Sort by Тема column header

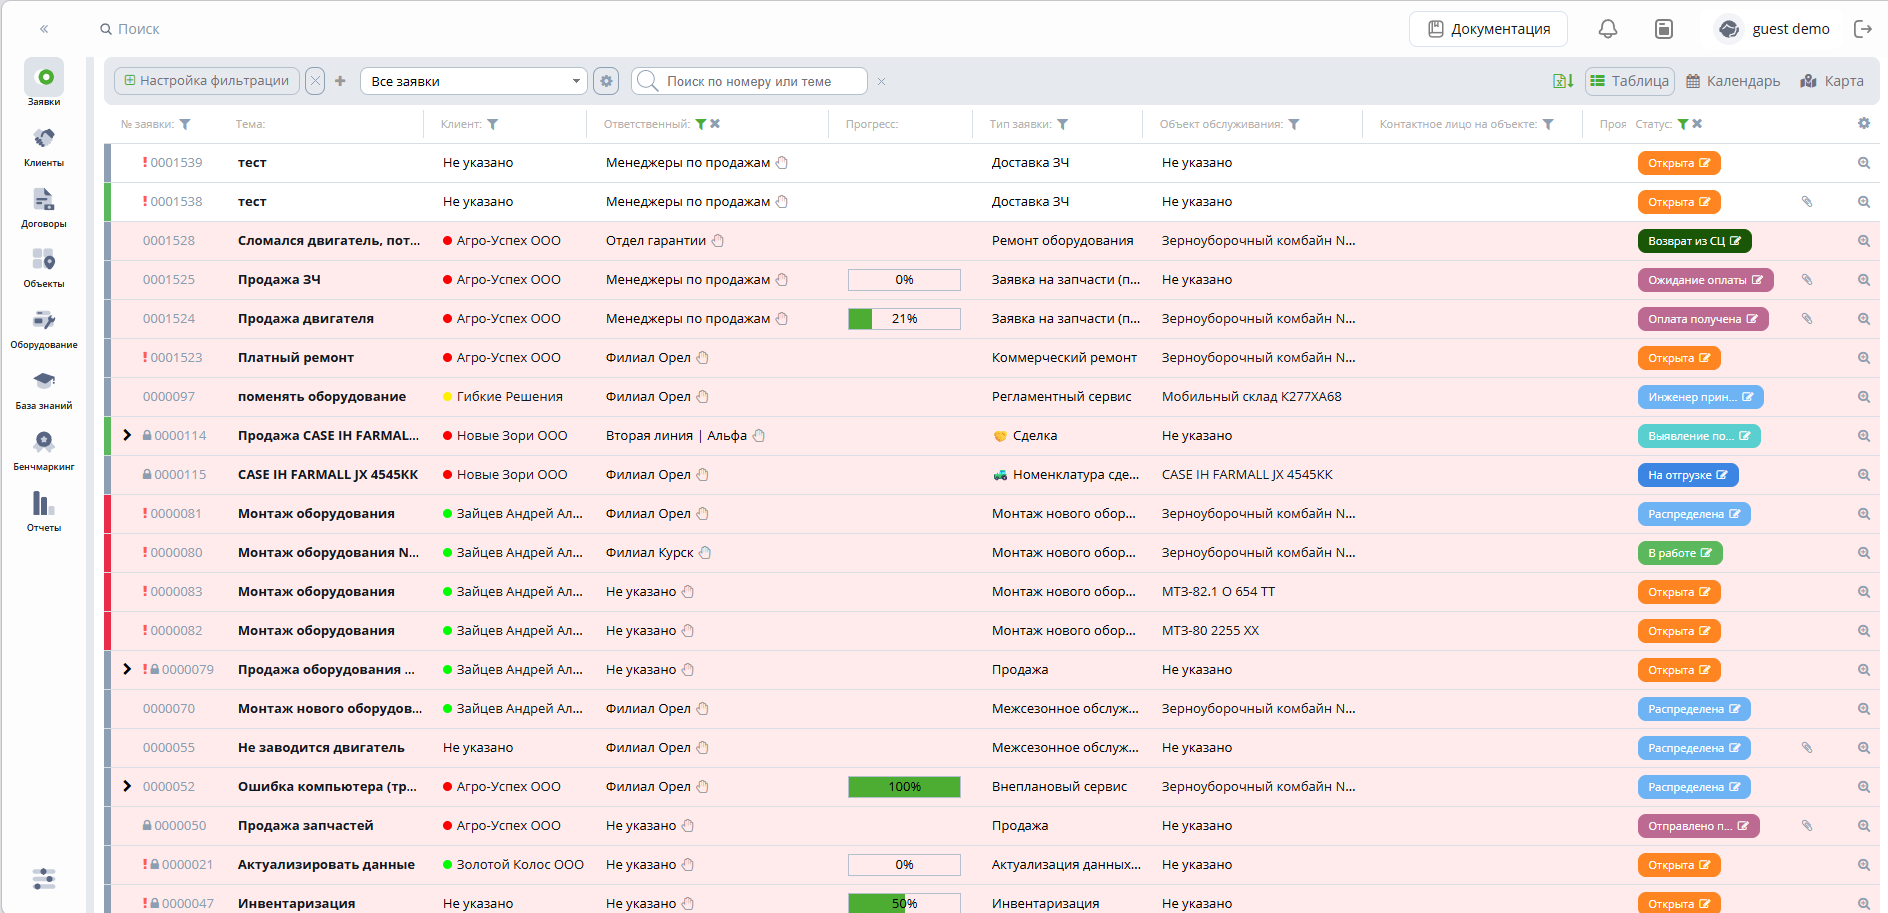click(250, 125)
